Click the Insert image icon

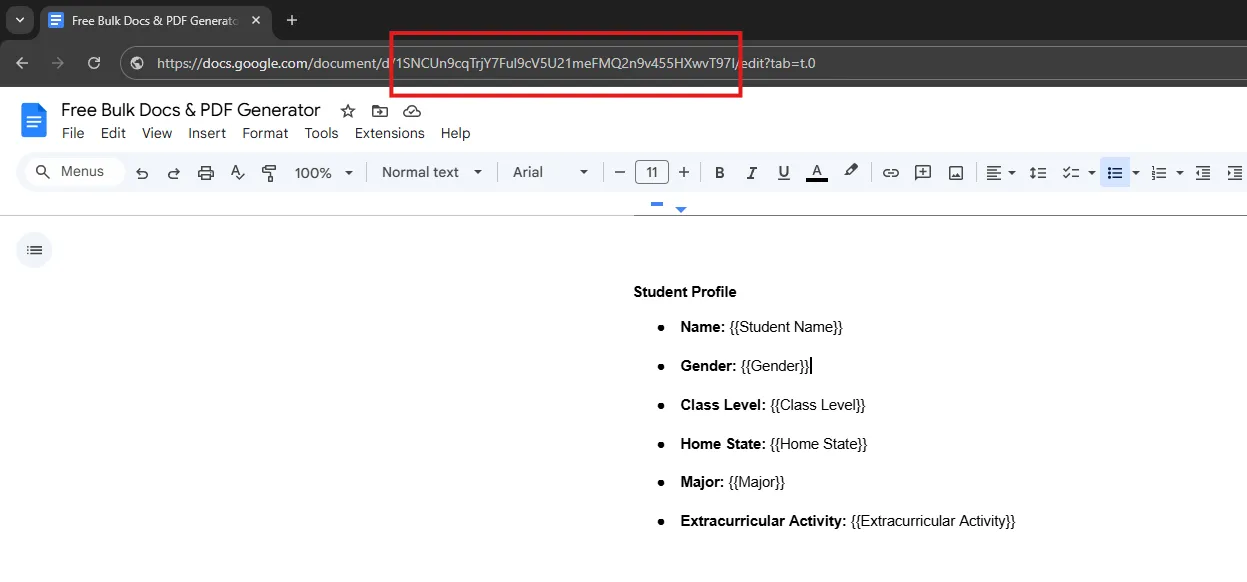[956, 173]
